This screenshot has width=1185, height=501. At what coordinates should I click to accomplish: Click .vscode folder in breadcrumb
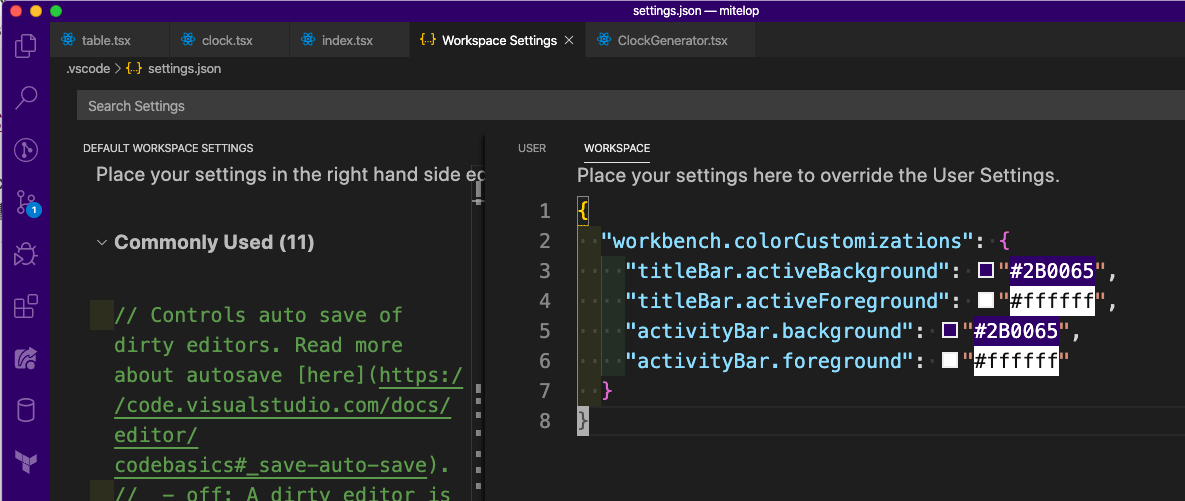(88, 69)
